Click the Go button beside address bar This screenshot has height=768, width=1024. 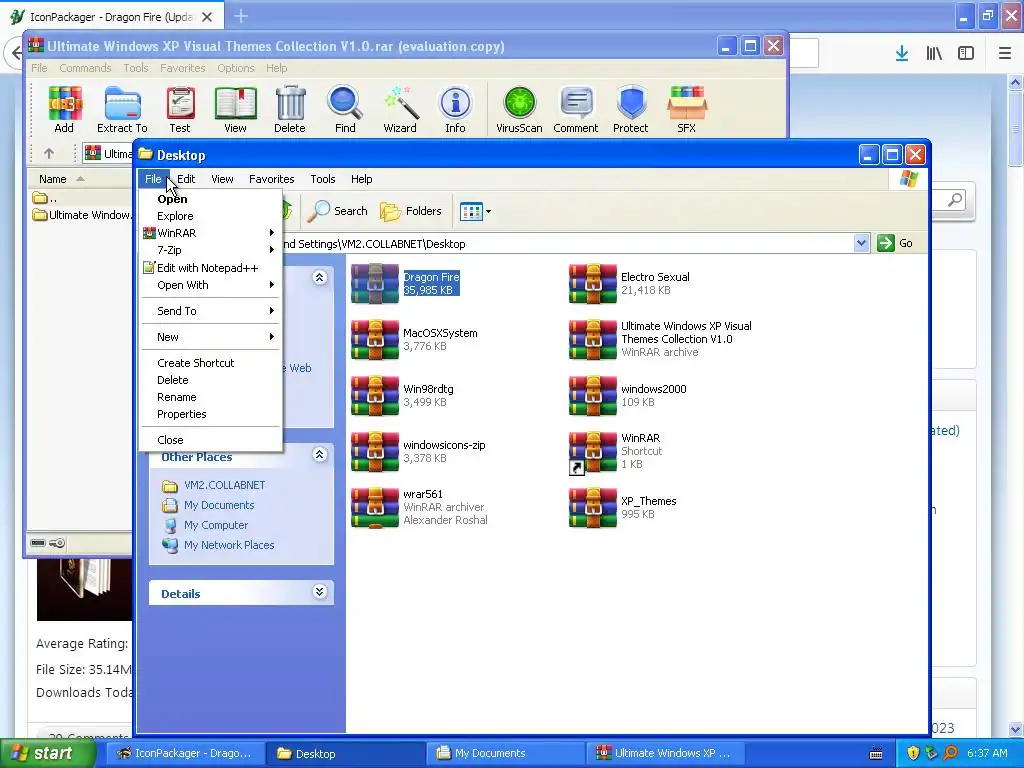895,244
